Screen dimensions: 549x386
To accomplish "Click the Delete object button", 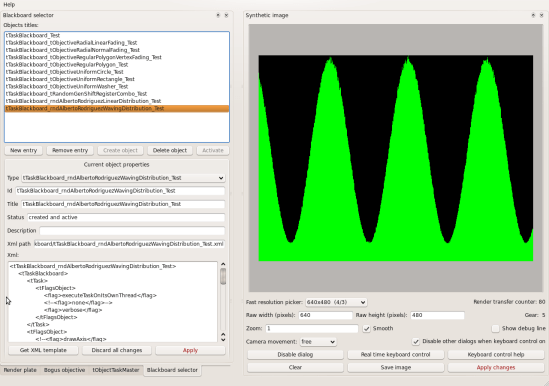I will [x=170, y=150].
